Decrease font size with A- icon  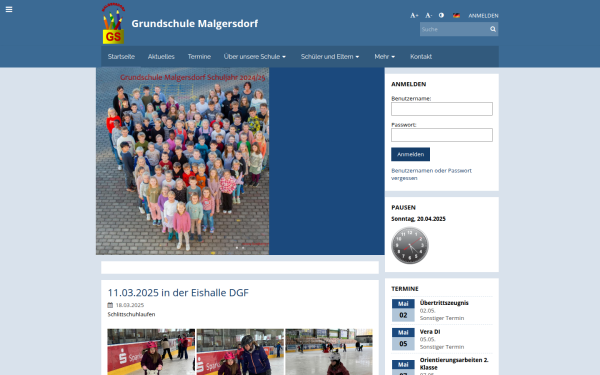(428, 15)
